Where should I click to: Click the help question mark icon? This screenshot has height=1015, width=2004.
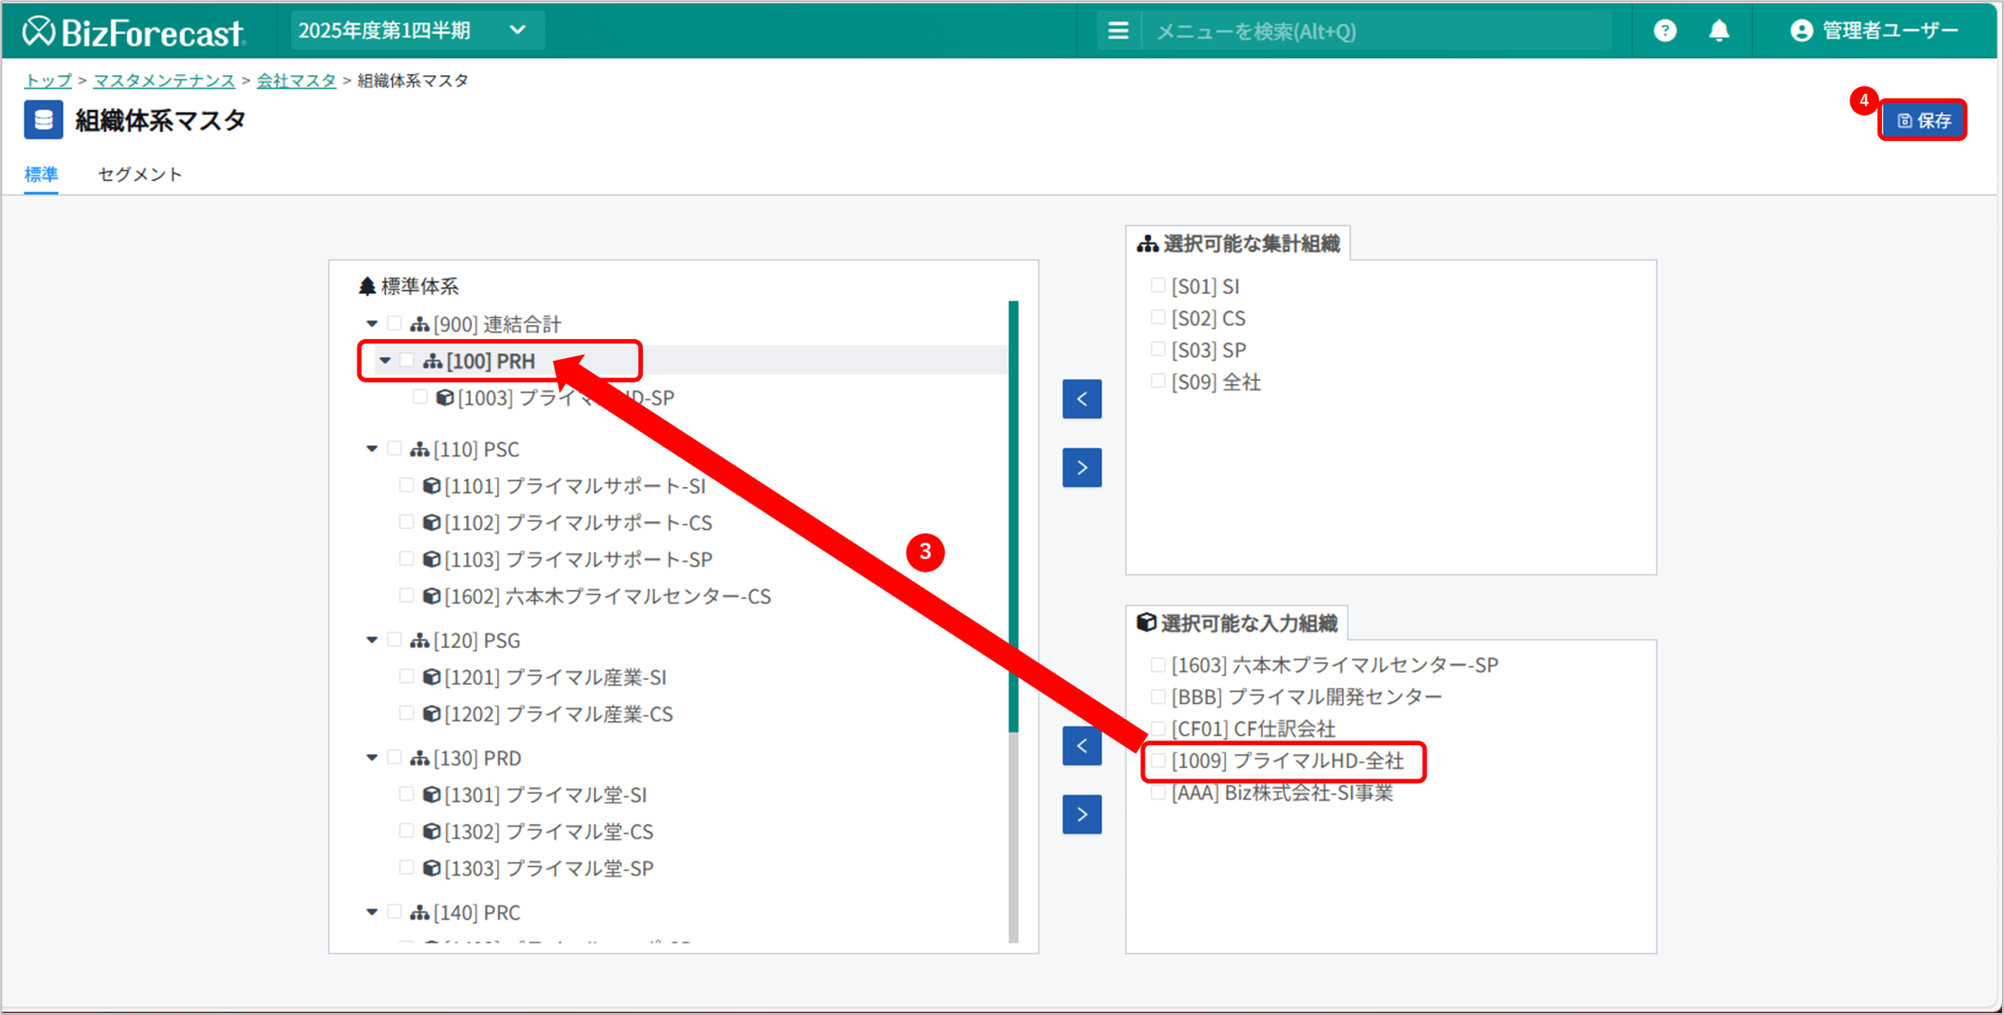[x=1664, y=31]
